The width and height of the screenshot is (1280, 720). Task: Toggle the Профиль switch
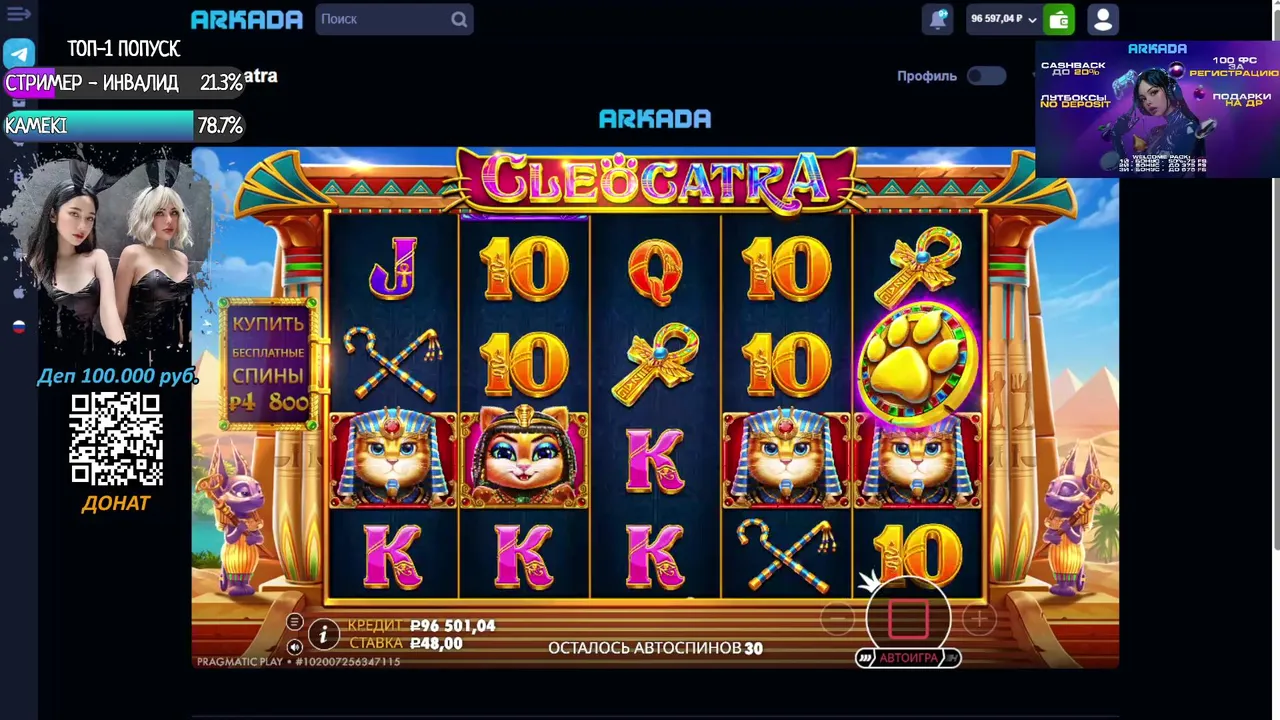click(x=986, y=76)
